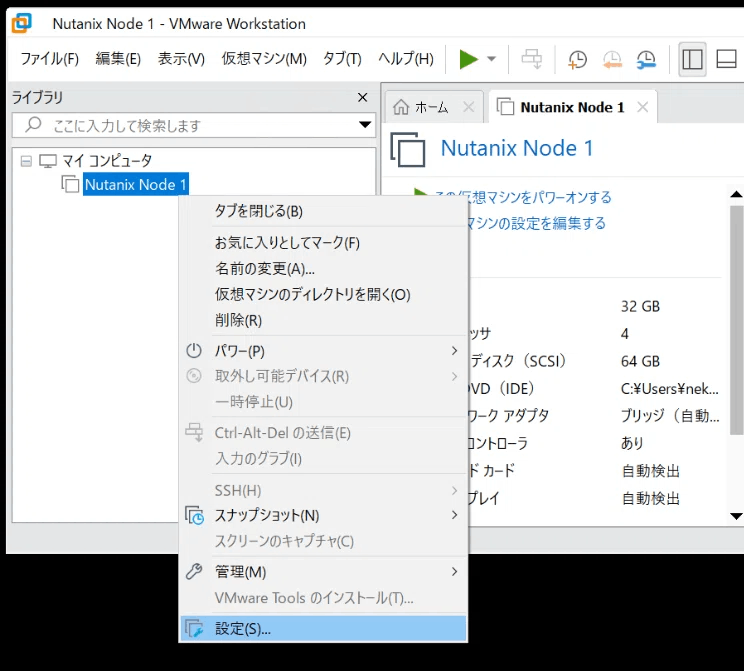Click the あり USB controller value
The height and width of the screenshot is (671, 744).
point(632,443)
